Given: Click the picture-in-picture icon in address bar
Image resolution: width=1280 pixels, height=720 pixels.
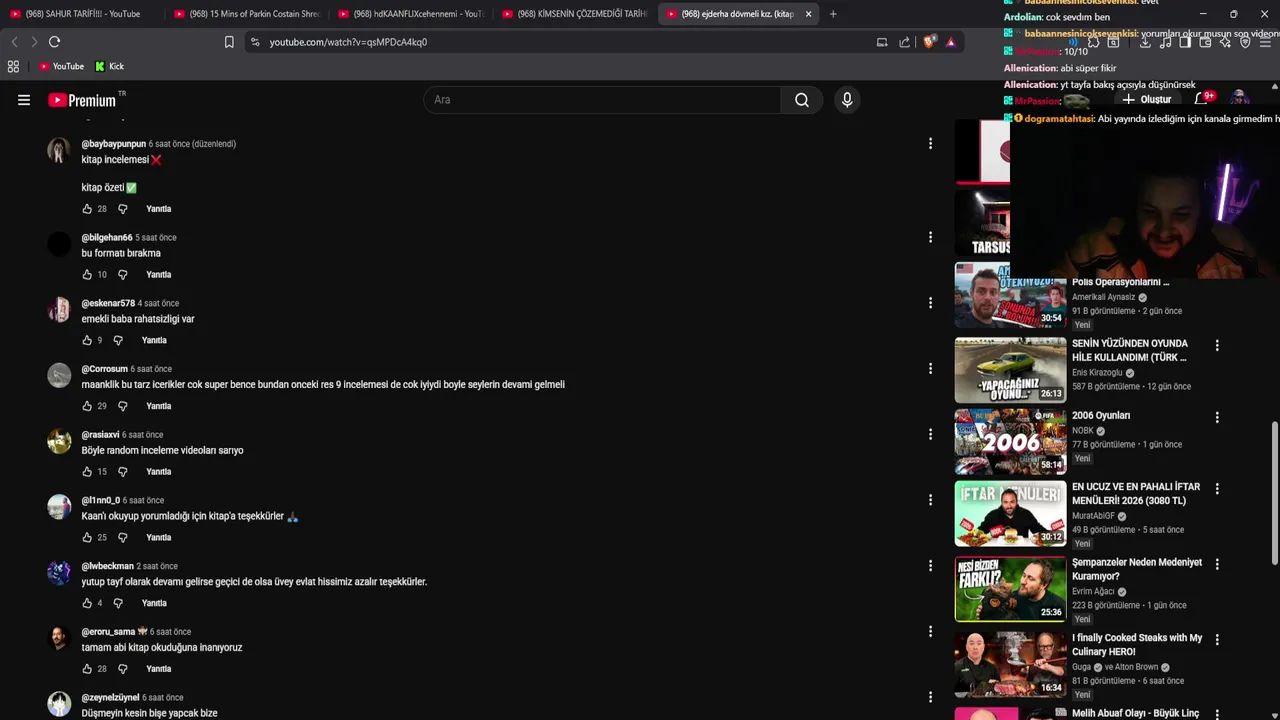Looking at the screenshot, I should 882,42.
